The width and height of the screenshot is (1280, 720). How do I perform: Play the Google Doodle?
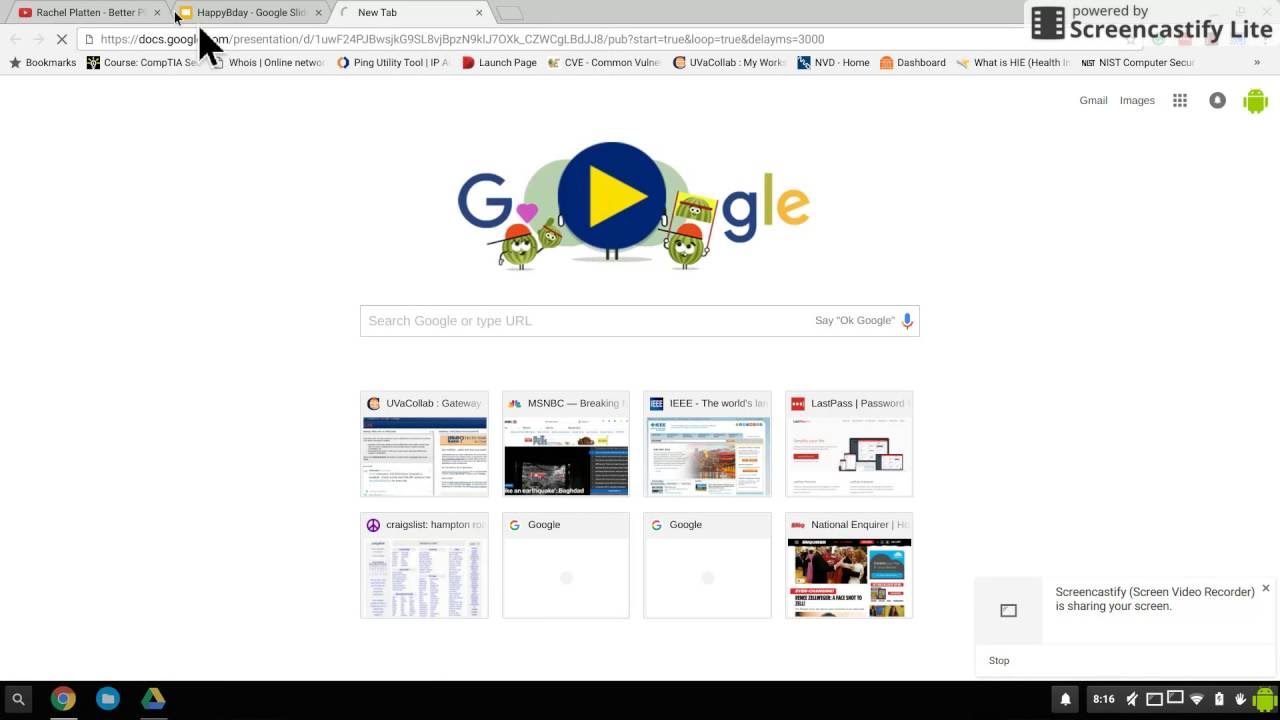pos(612,196)
